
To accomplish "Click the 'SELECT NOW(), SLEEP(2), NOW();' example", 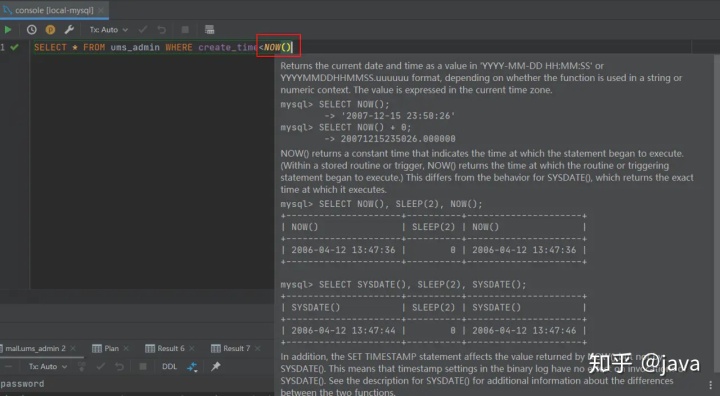I will pyautogui.click(x=400, y=204).
